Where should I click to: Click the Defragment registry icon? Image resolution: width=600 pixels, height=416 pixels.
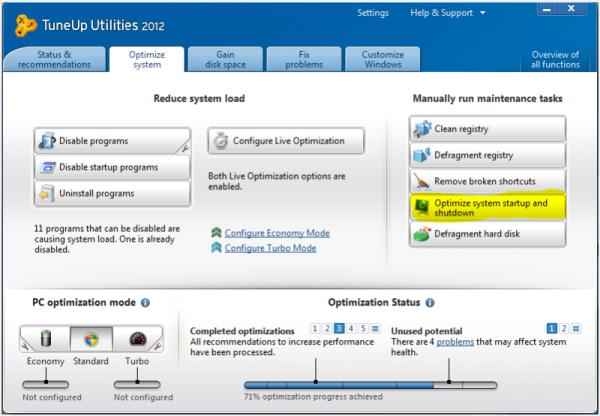[x=422, y=155]
